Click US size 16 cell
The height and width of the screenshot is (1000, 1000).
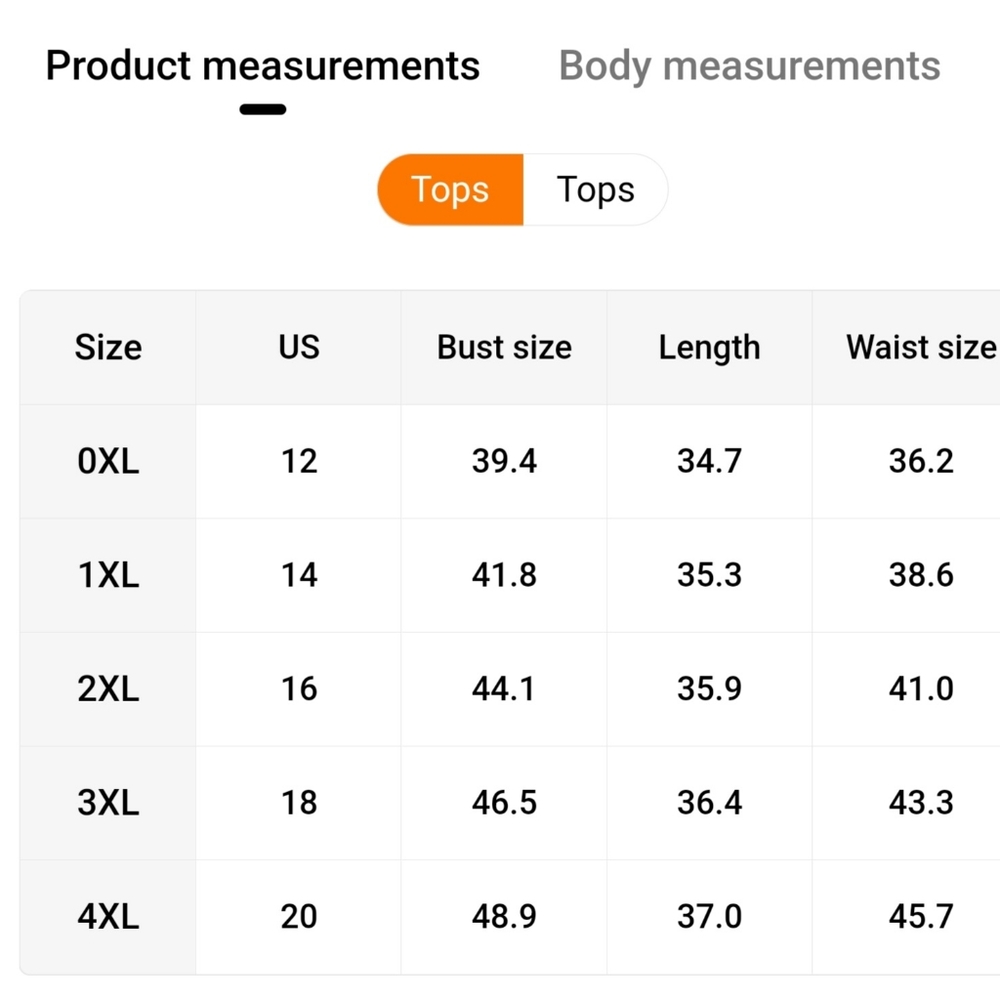pos(298,689)
